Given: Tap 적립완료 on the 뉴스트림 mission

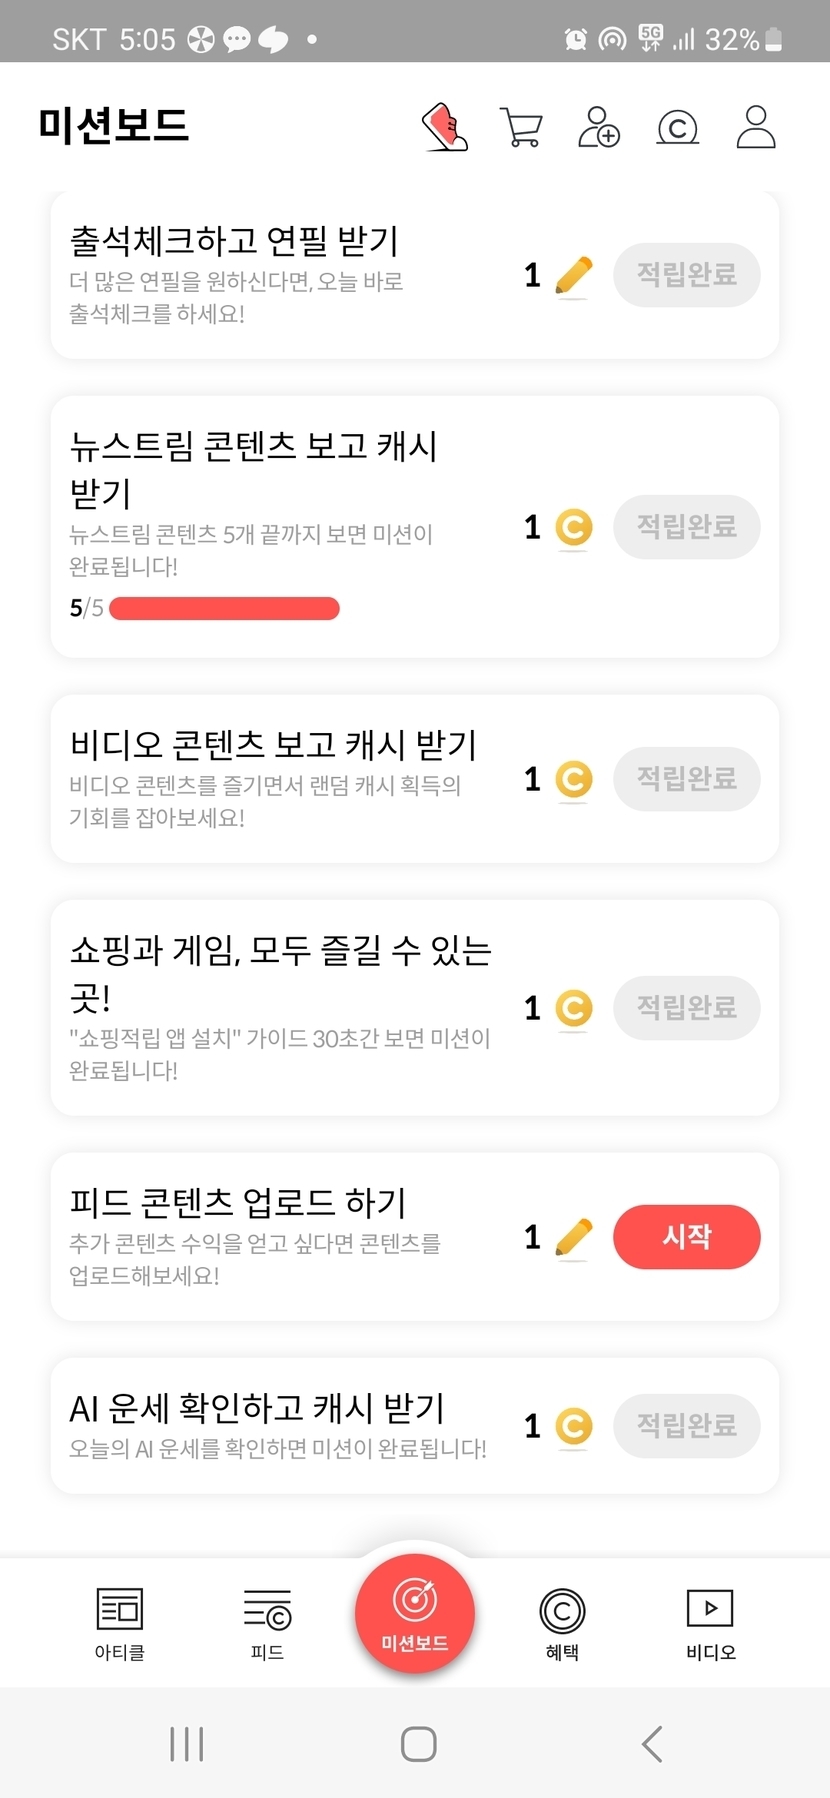Looking at the screenshot, I should coord(687,527).
